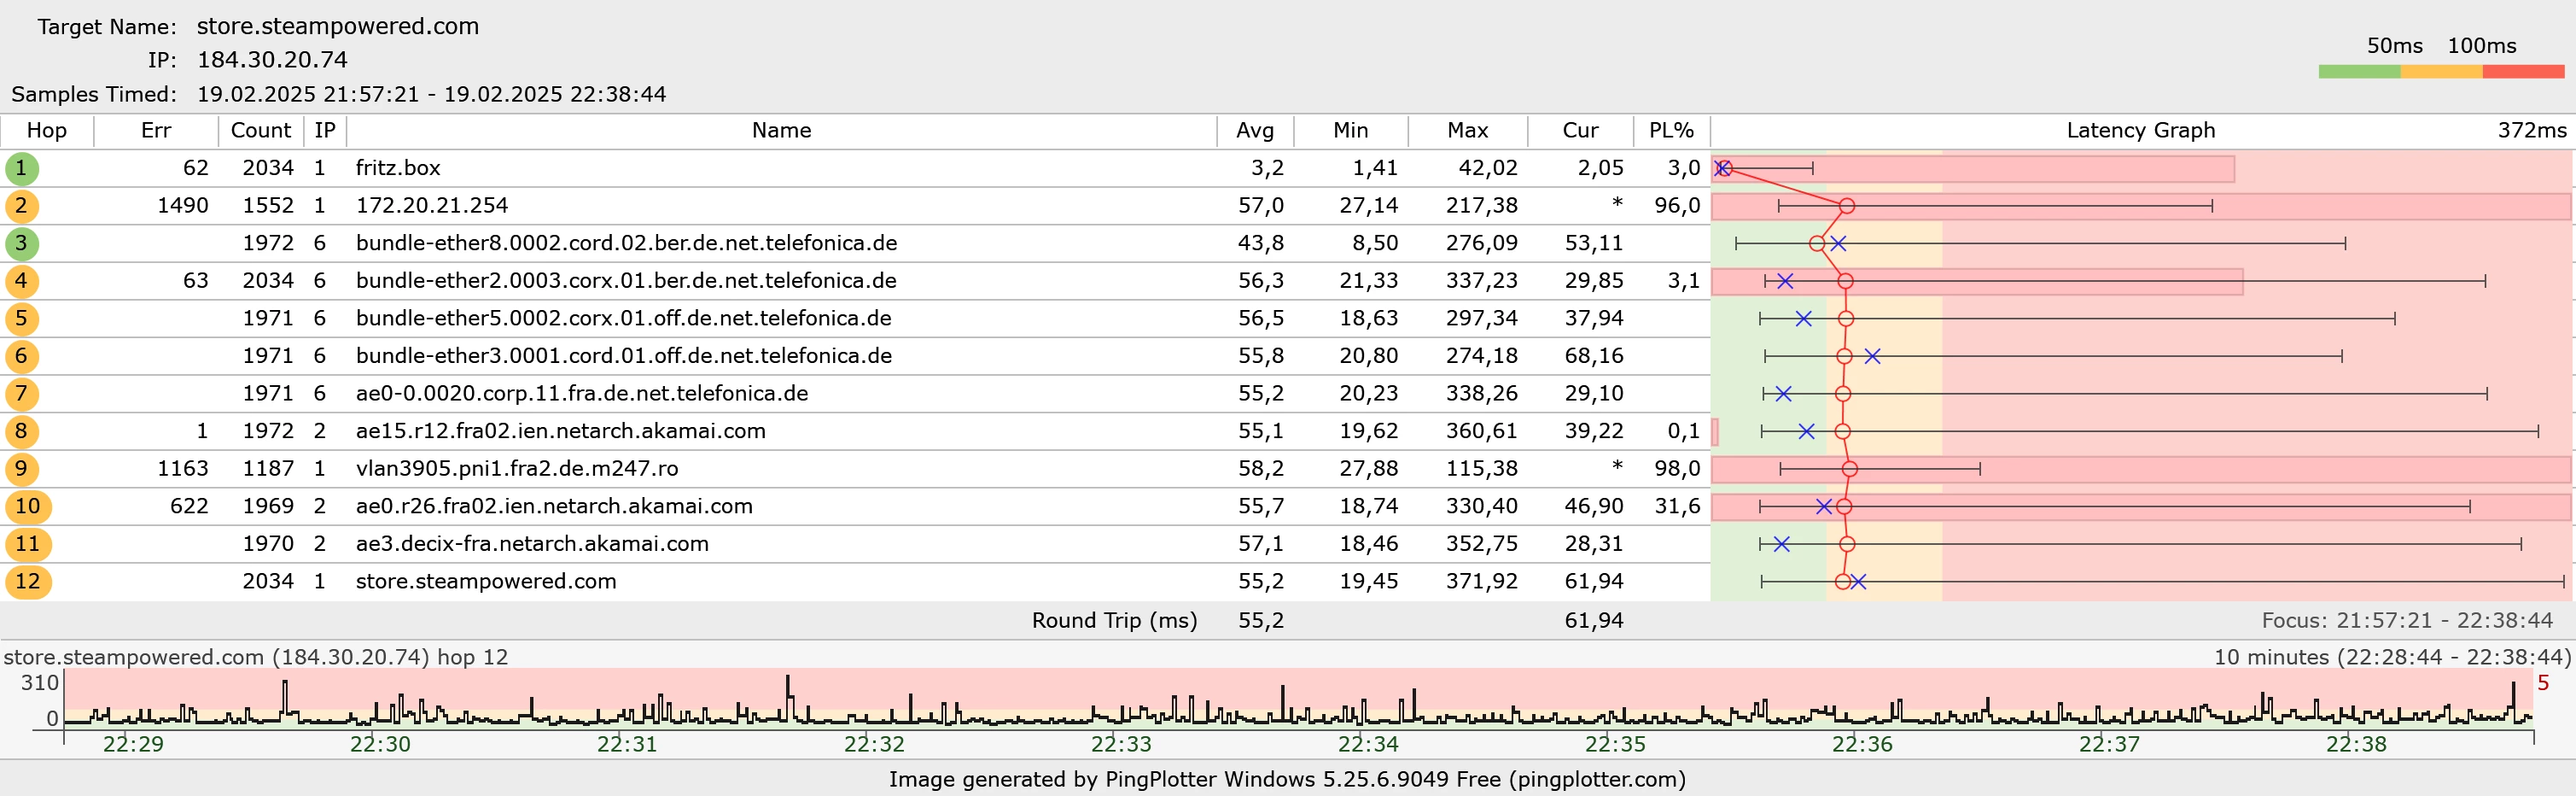2576x796 pixels.
Task: Click the 22:32 timeline marker
Action: tap(874, 744)
